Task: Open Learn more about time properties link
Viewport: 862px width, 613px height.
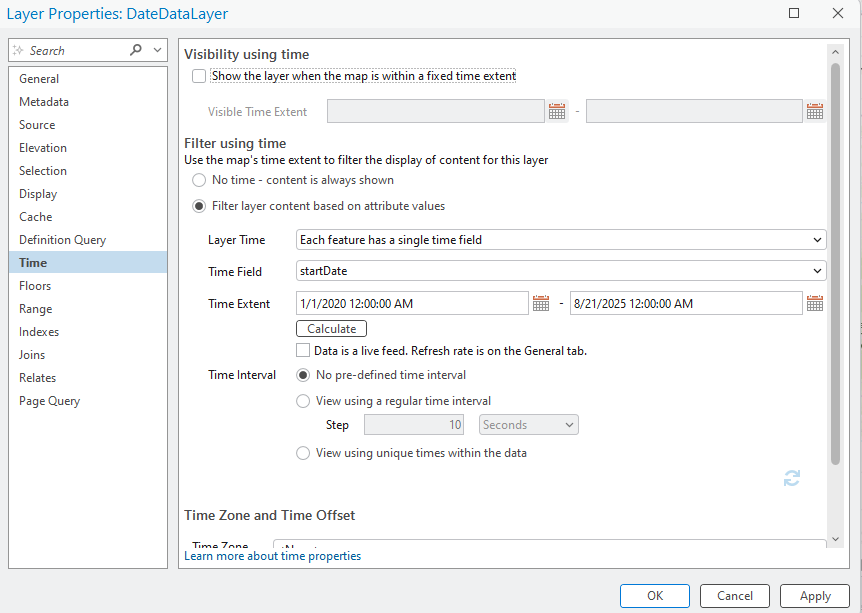Action: click(x=273, y=556)
